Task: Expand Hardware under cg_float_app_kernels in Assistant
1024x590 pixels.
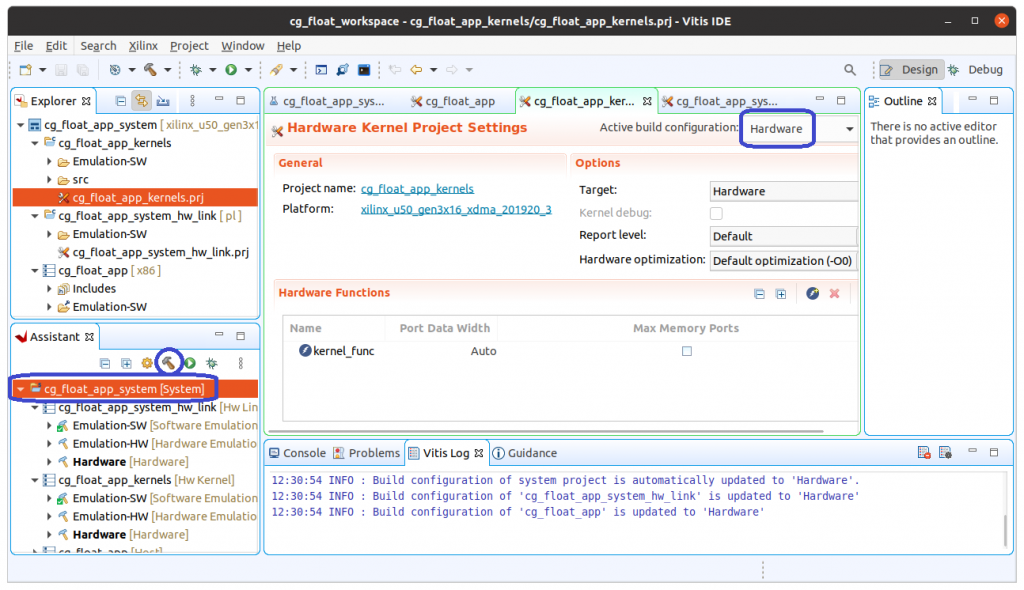Action: tap(49, 534)
